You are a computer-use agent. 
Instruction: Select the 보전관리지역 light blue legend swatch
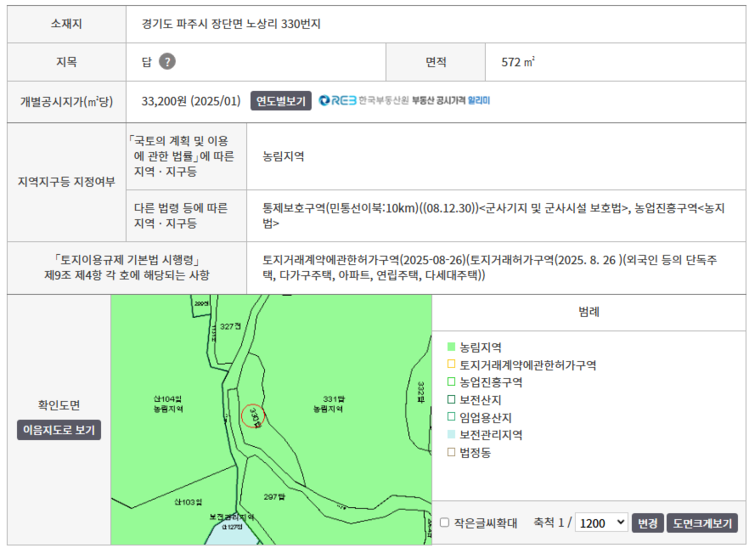coord(451,434)
